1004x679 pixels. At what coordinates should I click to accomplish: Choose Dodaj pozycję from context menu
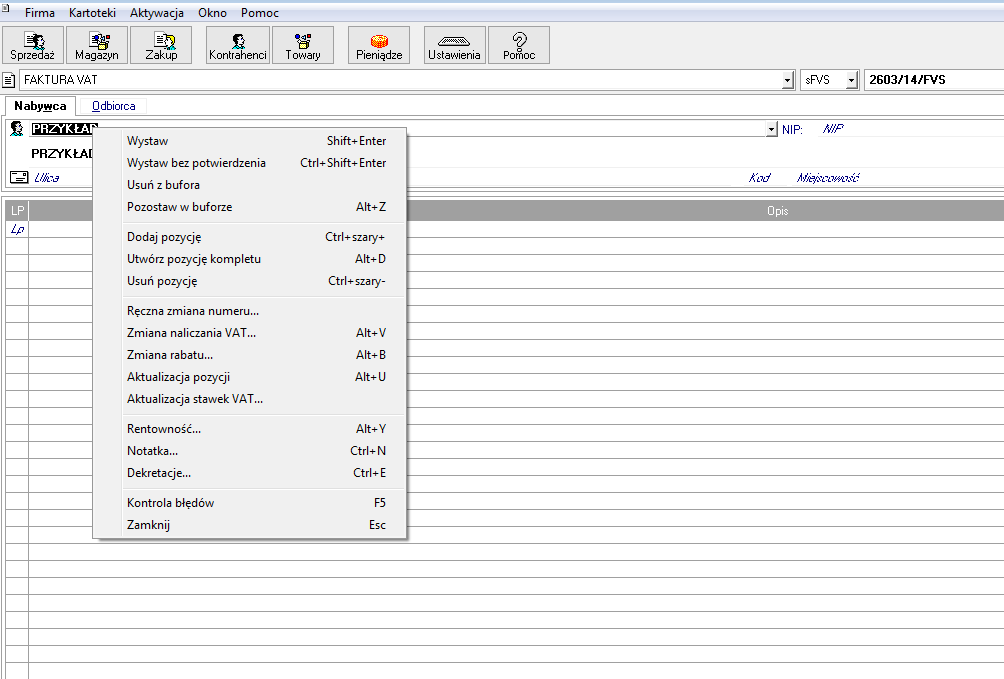[x=164, y=237]
